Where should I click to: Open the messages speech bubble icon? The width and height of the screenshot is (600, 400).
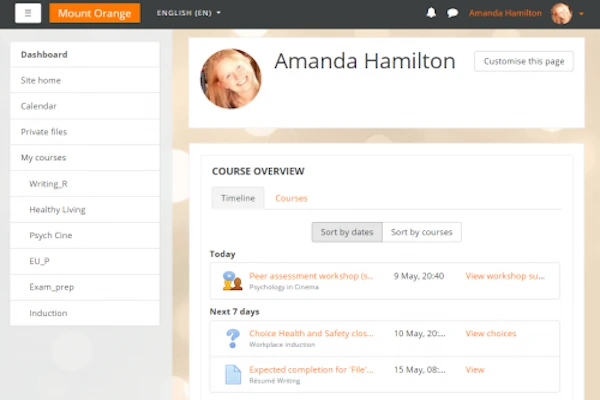[452, 13]
